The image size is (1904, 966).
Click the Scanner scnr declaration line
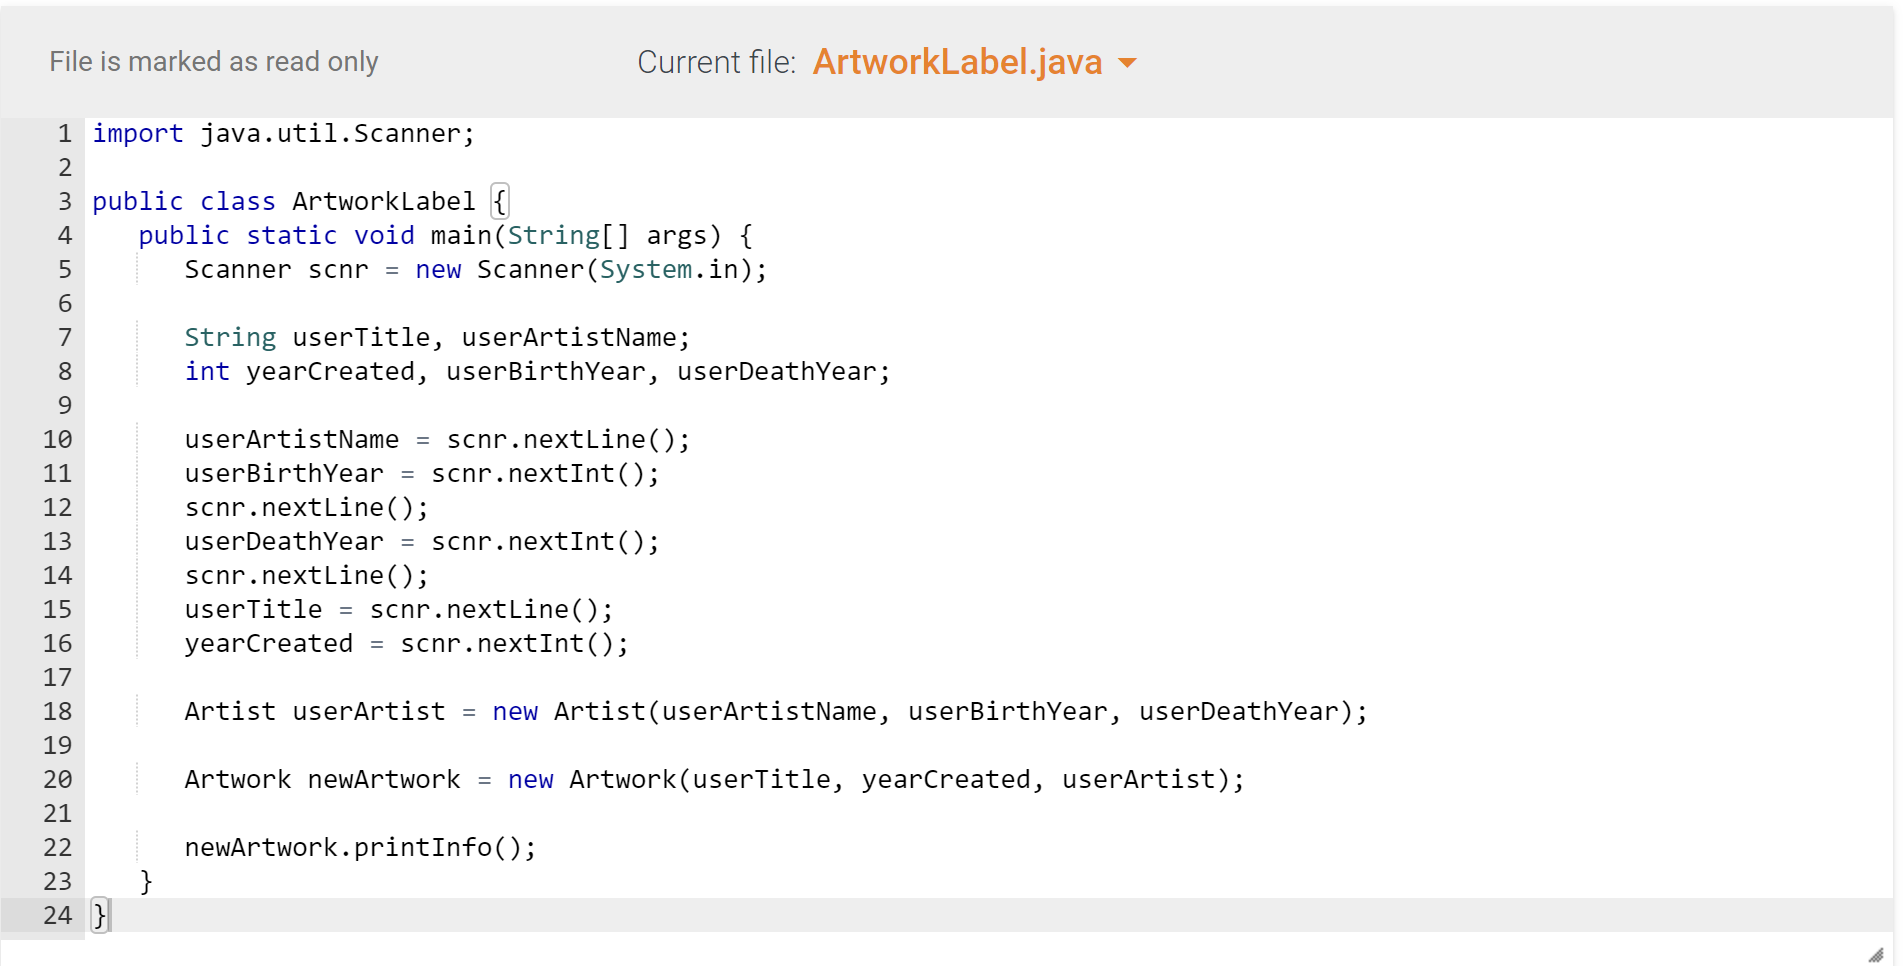coord(475,269)
